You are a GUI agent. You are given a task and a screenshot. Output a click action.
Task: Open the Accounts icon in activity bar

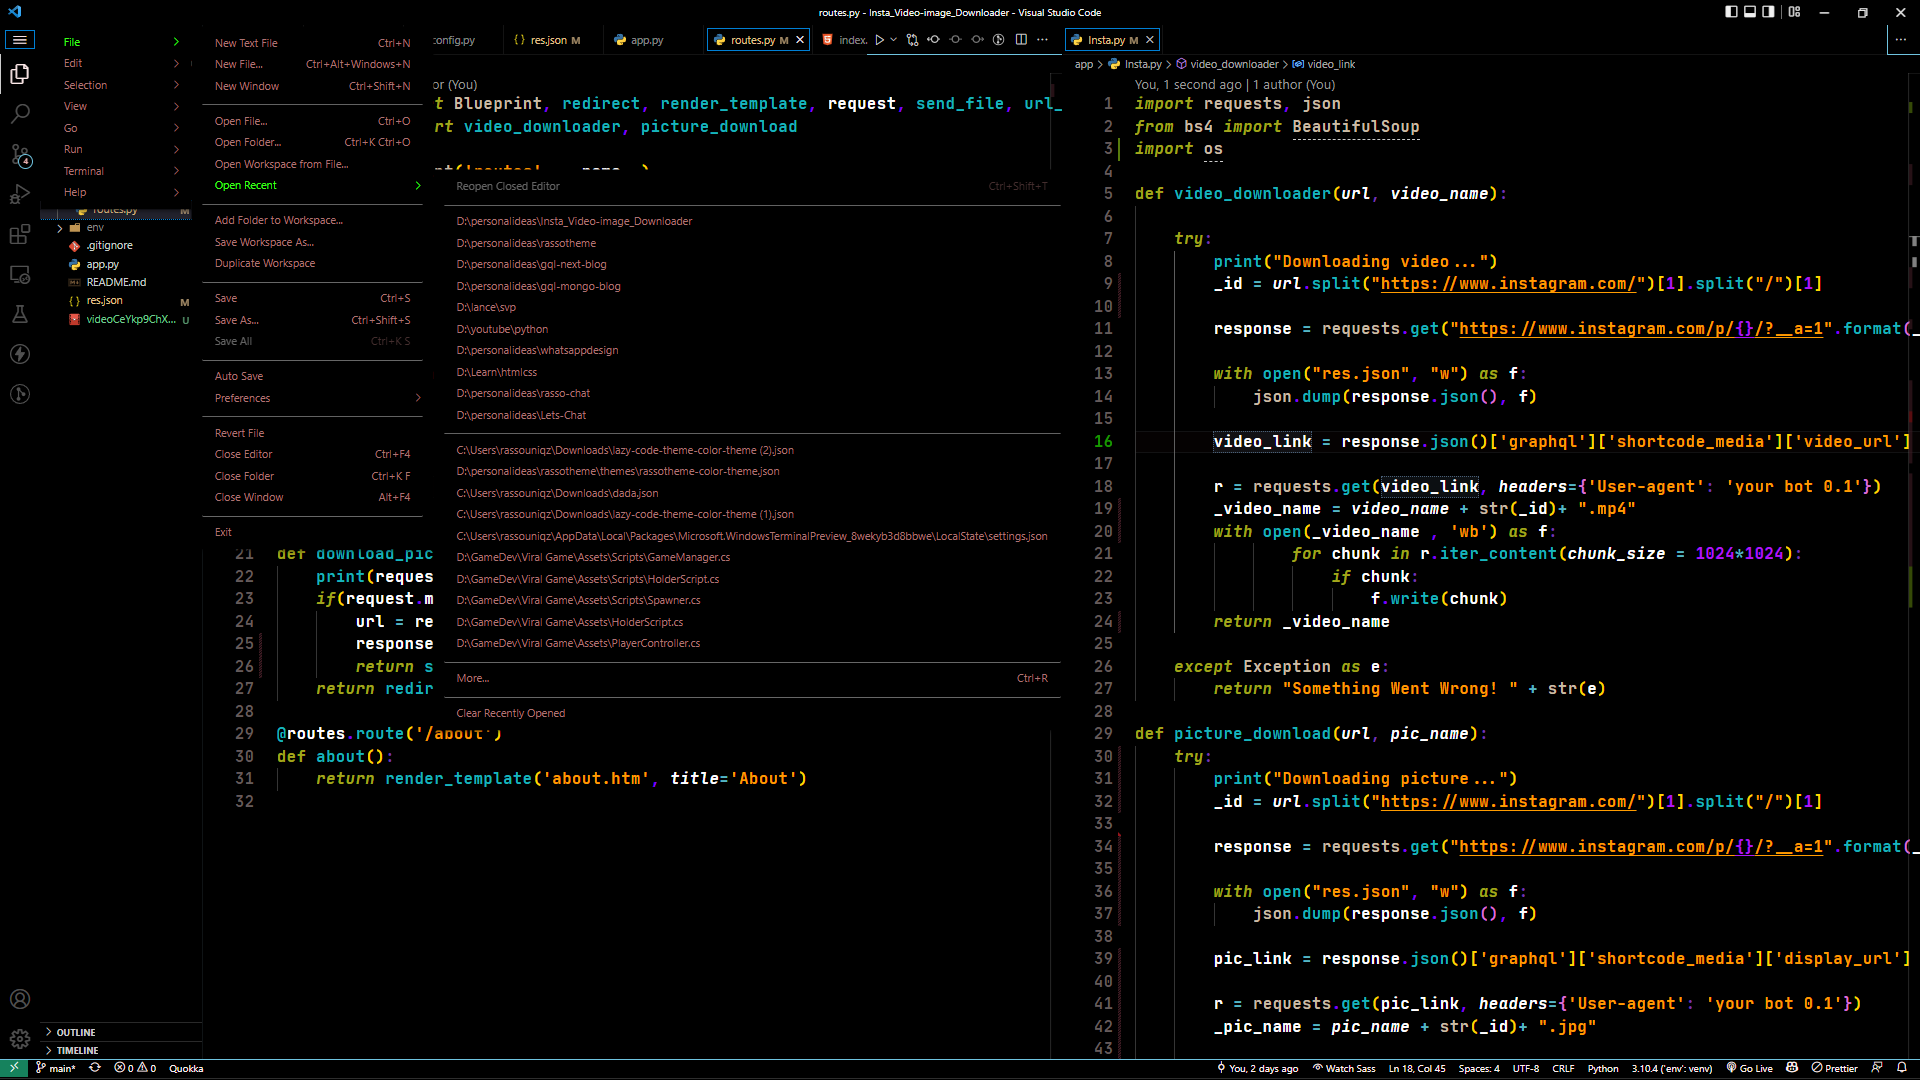pyautogui.click(x=20, y=999)
